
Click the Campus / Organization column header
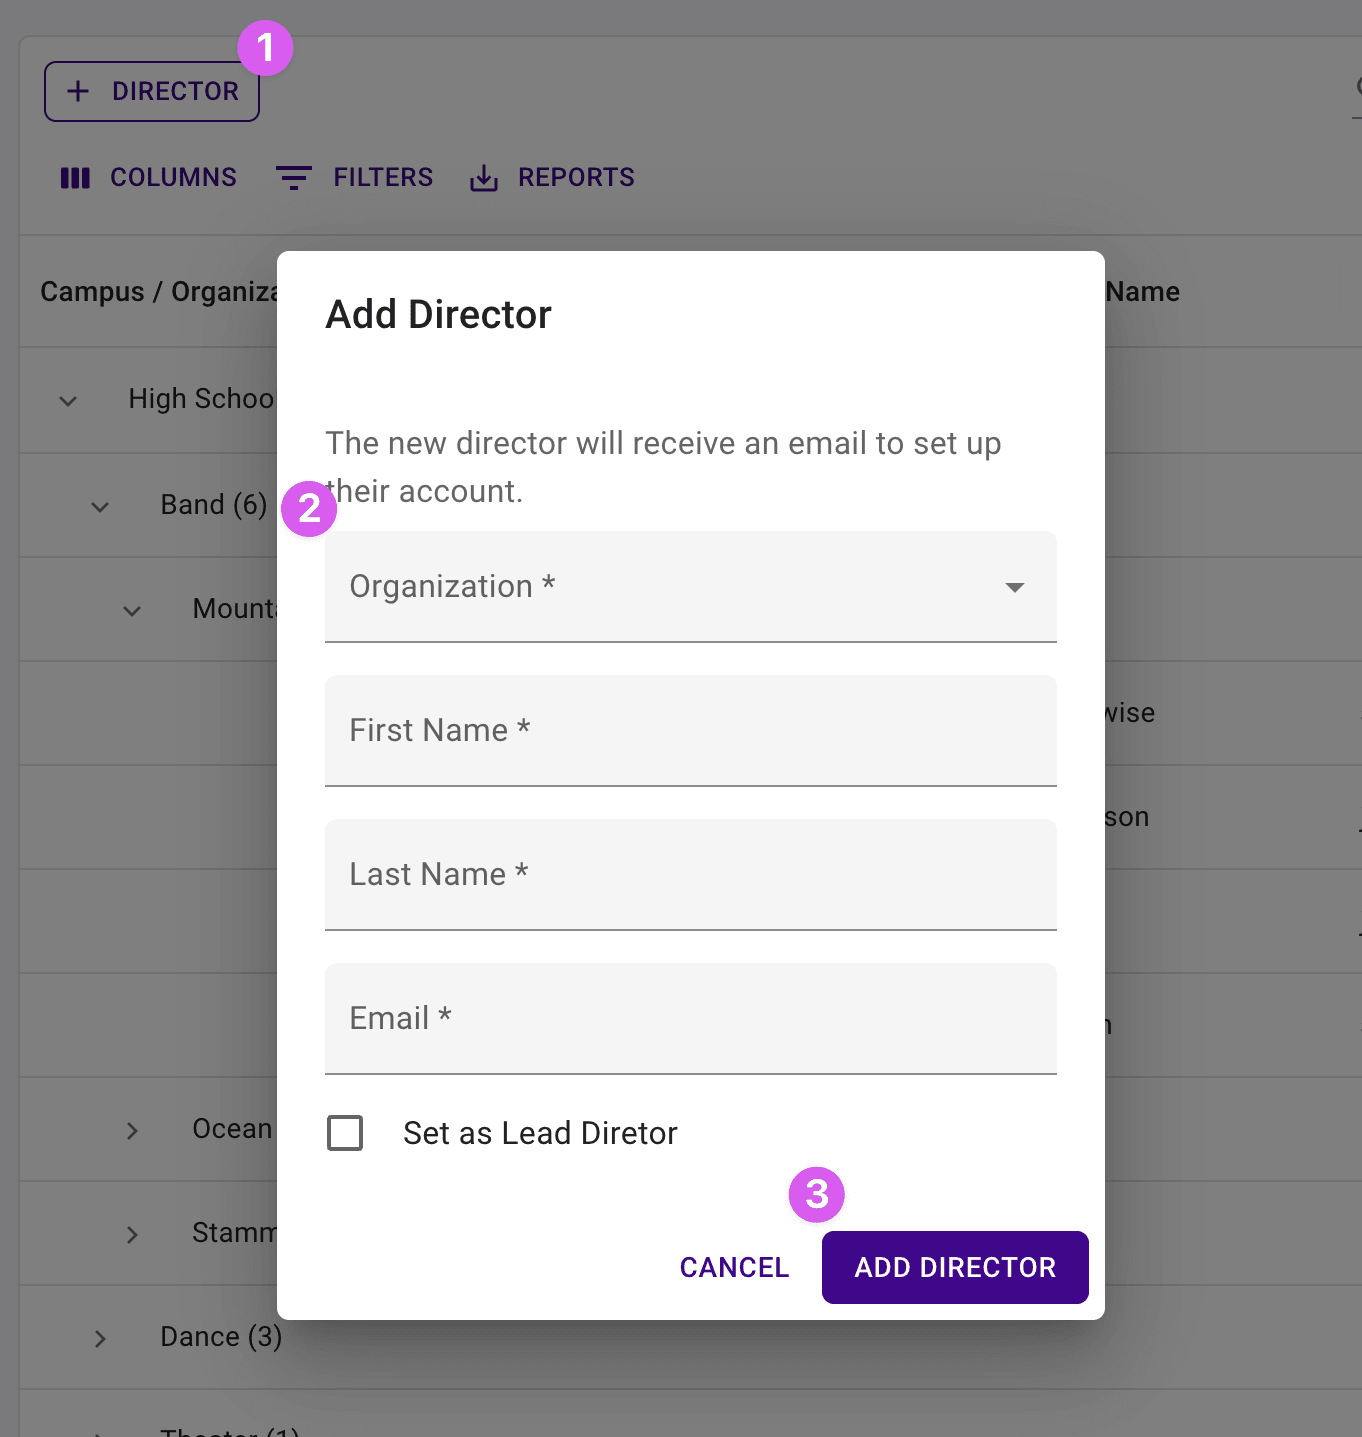159,292
